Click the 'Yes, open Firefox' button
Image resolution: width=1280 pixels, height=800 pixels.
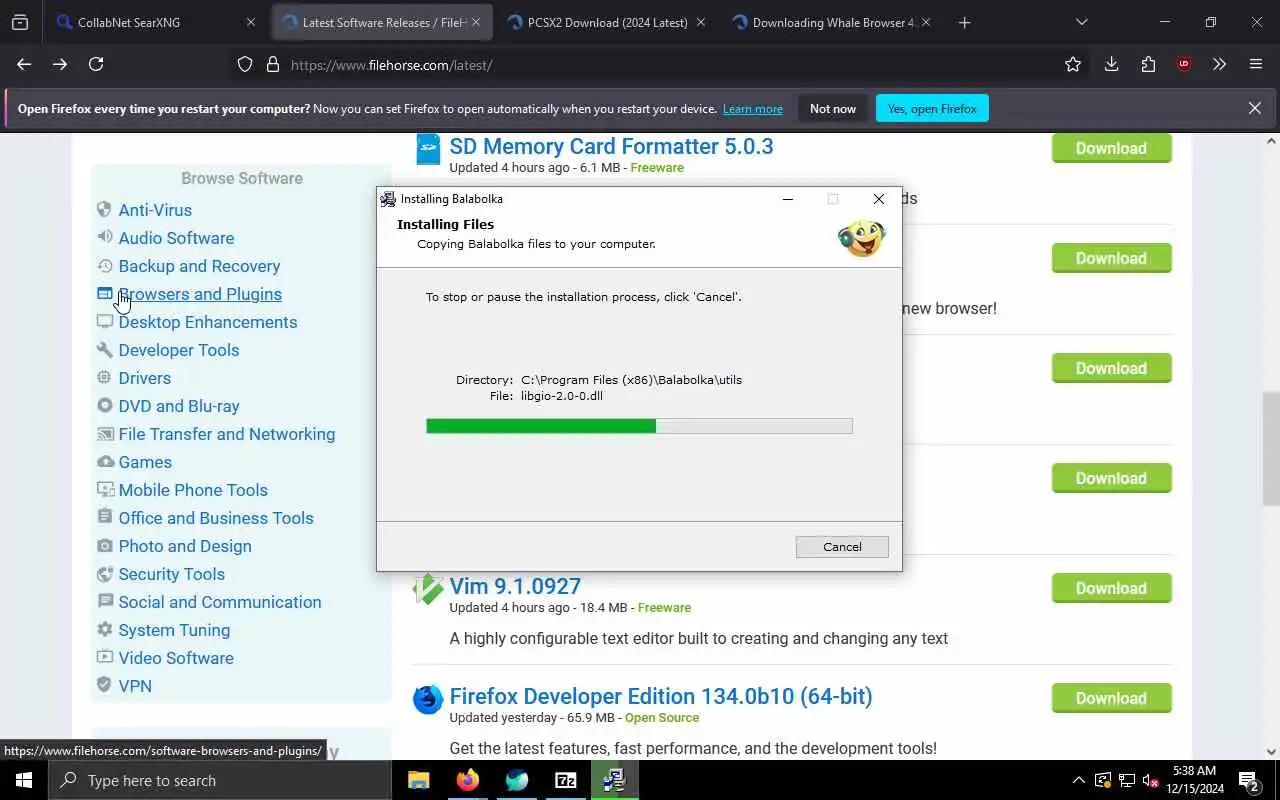(x=932, y=108)
